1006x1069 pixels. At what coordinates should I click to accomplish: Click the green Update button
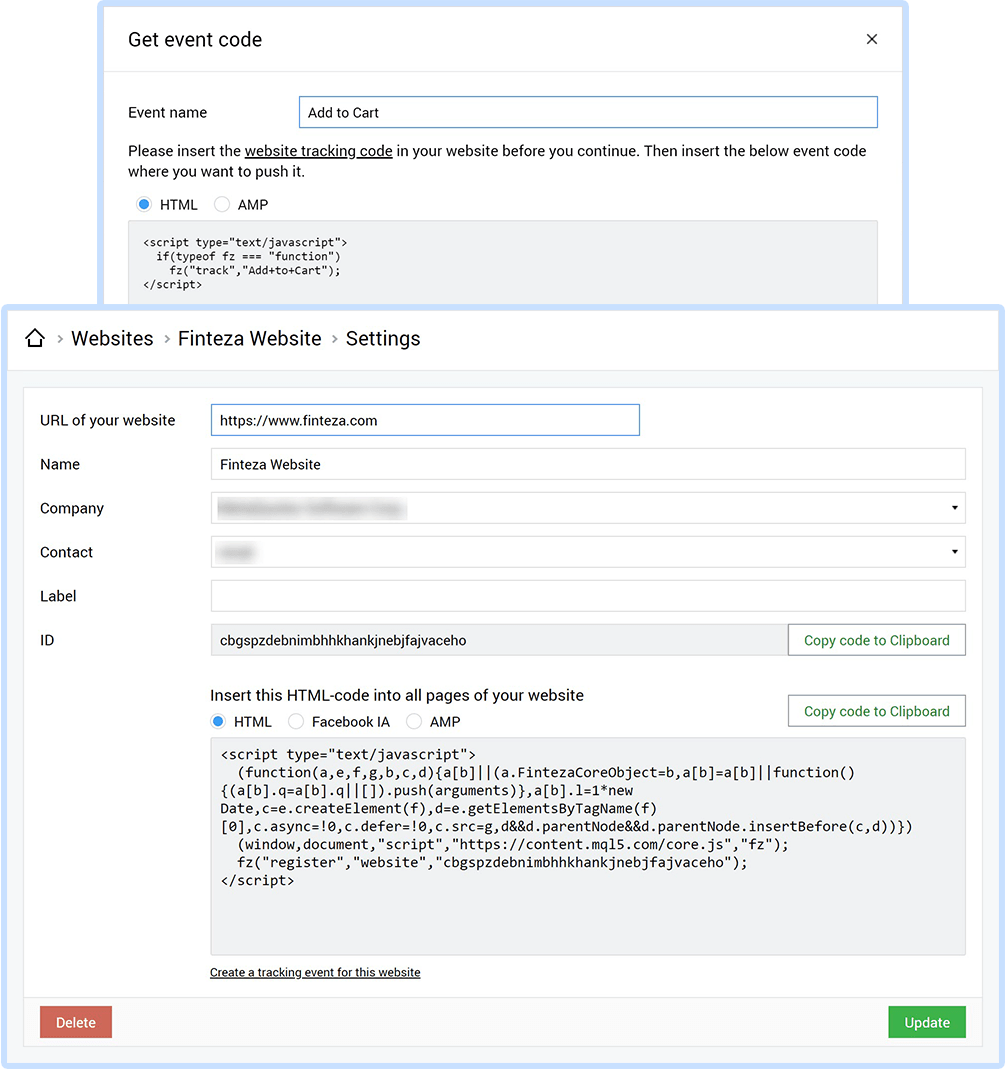coord(927,1022)
